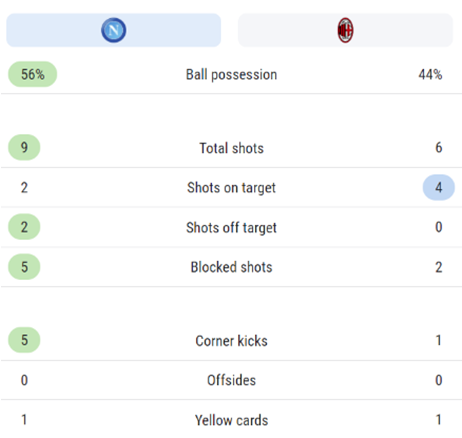Click Milan's blue 4 shots on target badge
Viewport: 462px width, 438px height.
coord(439,187)
